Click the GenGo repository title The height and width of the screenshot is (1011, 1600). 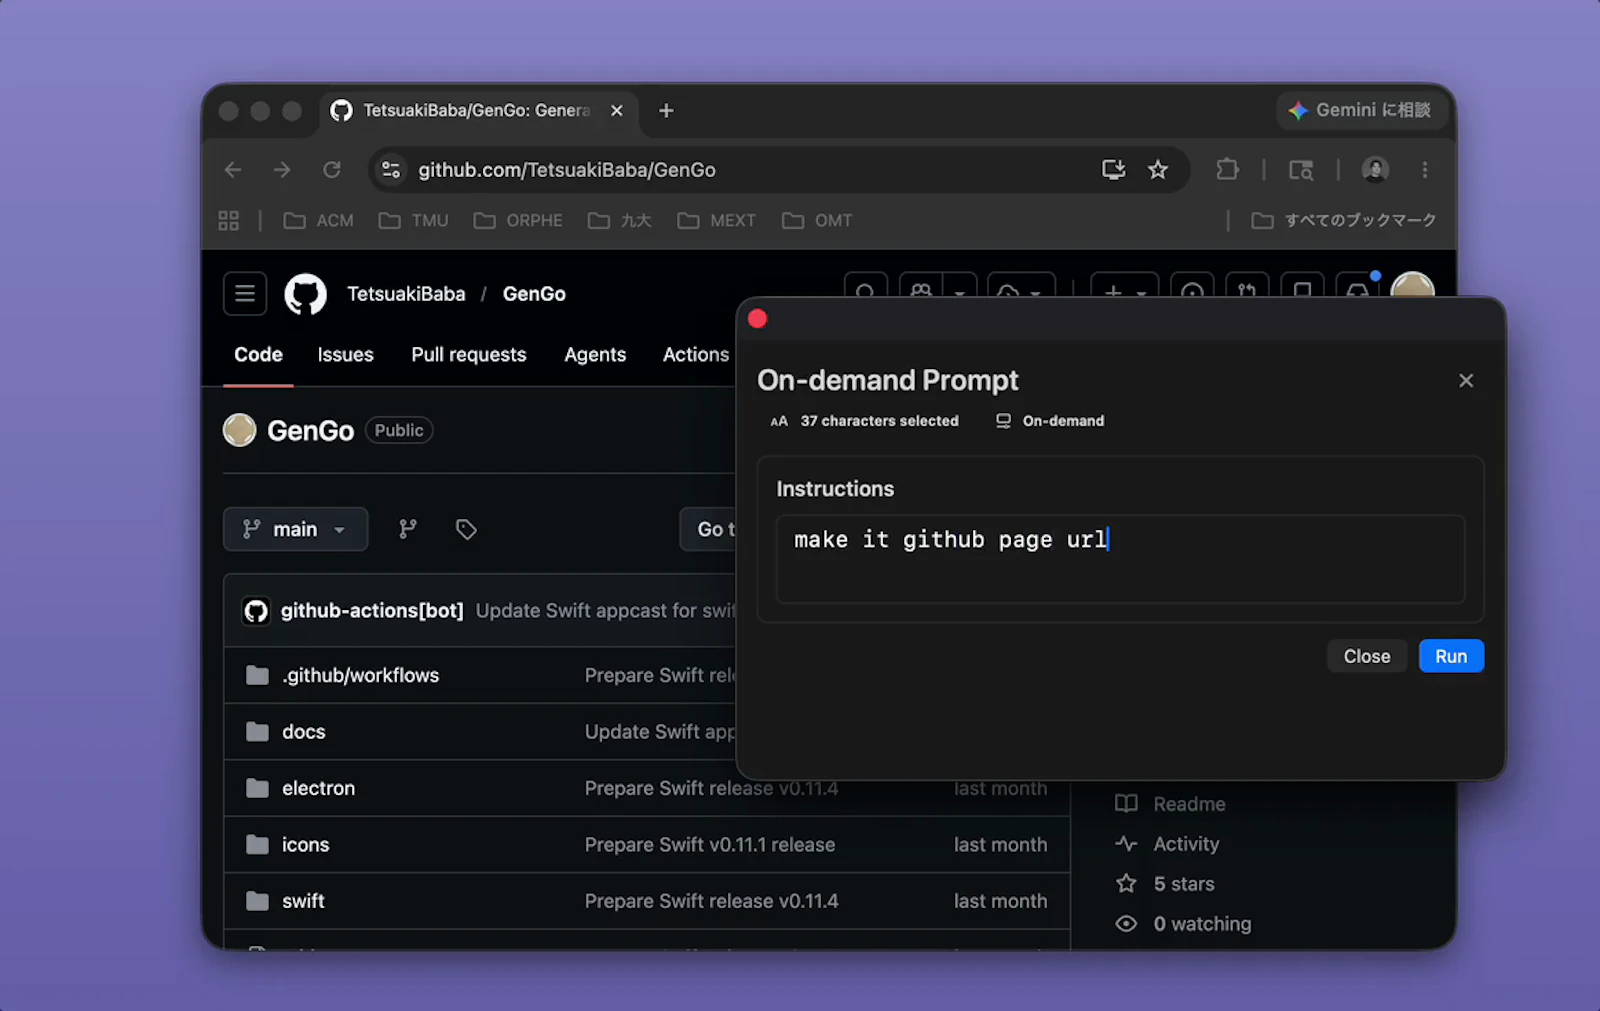click(310, 431)
